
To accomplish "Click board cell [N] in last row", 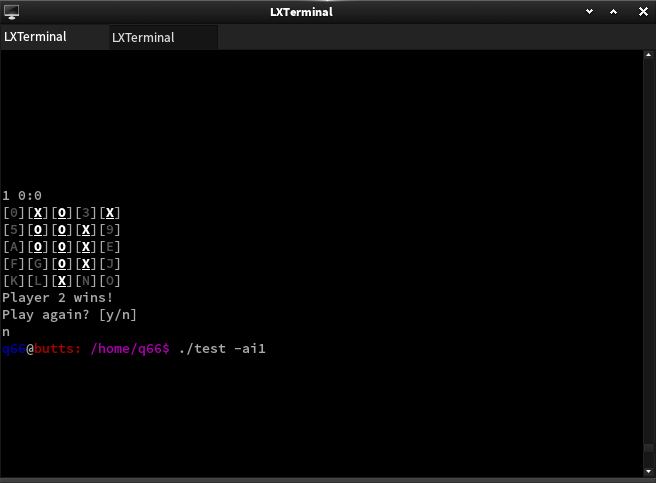I will tap(86, 281).
